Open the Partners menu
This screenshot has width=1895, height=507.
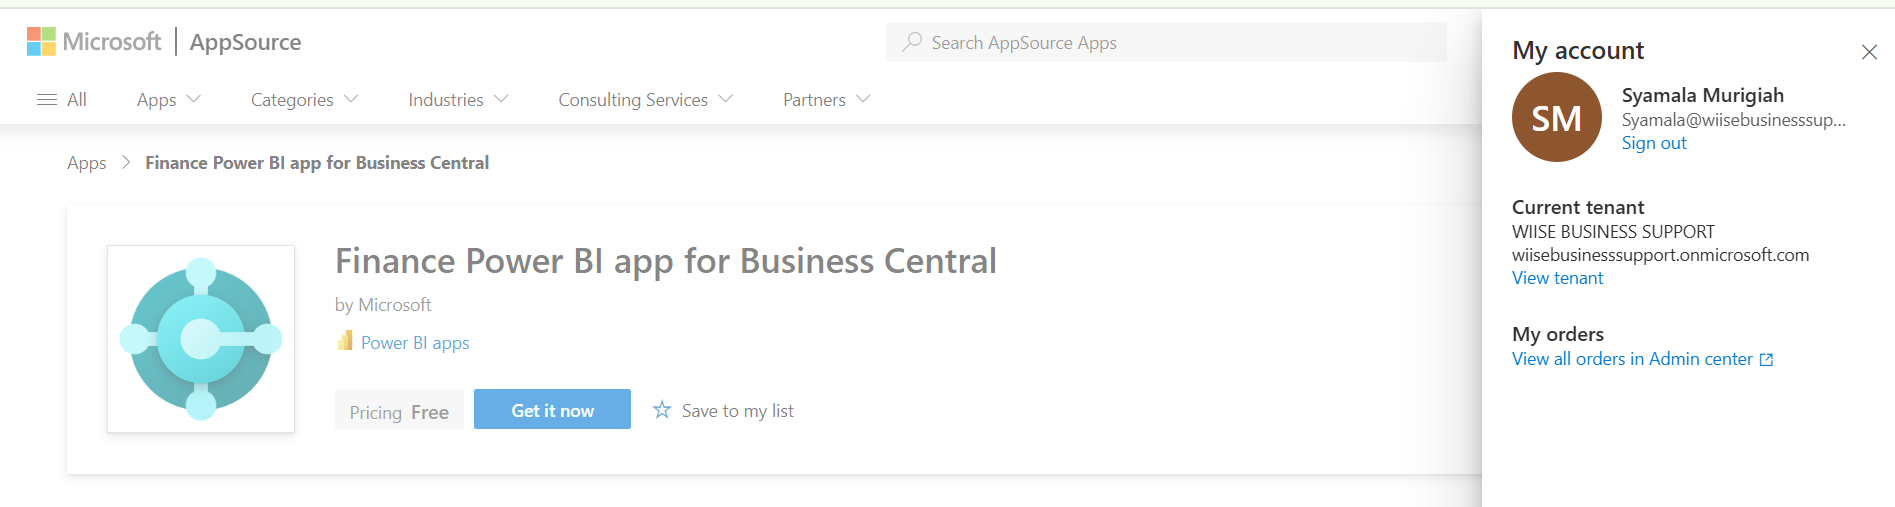click(827, 100)
